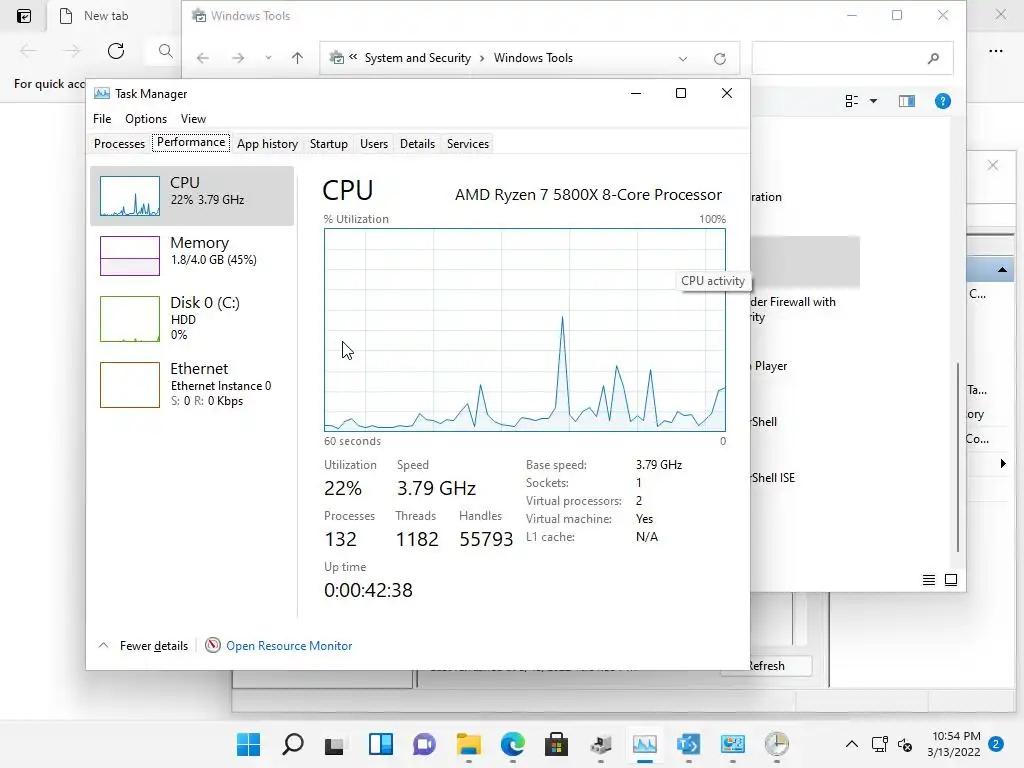Screen dimensions: 1024x768
Task: Open Microsoft Store from taskbar
Action: 556,744
